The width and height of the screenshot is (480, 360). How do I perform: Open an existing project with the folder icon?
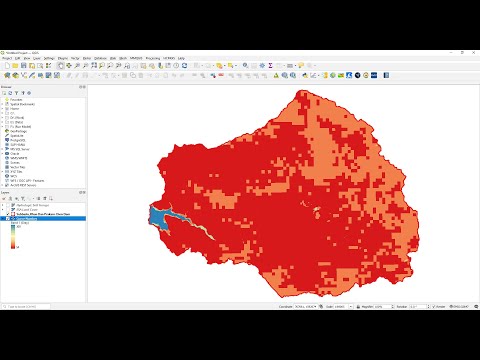click(x=15, y=66)
